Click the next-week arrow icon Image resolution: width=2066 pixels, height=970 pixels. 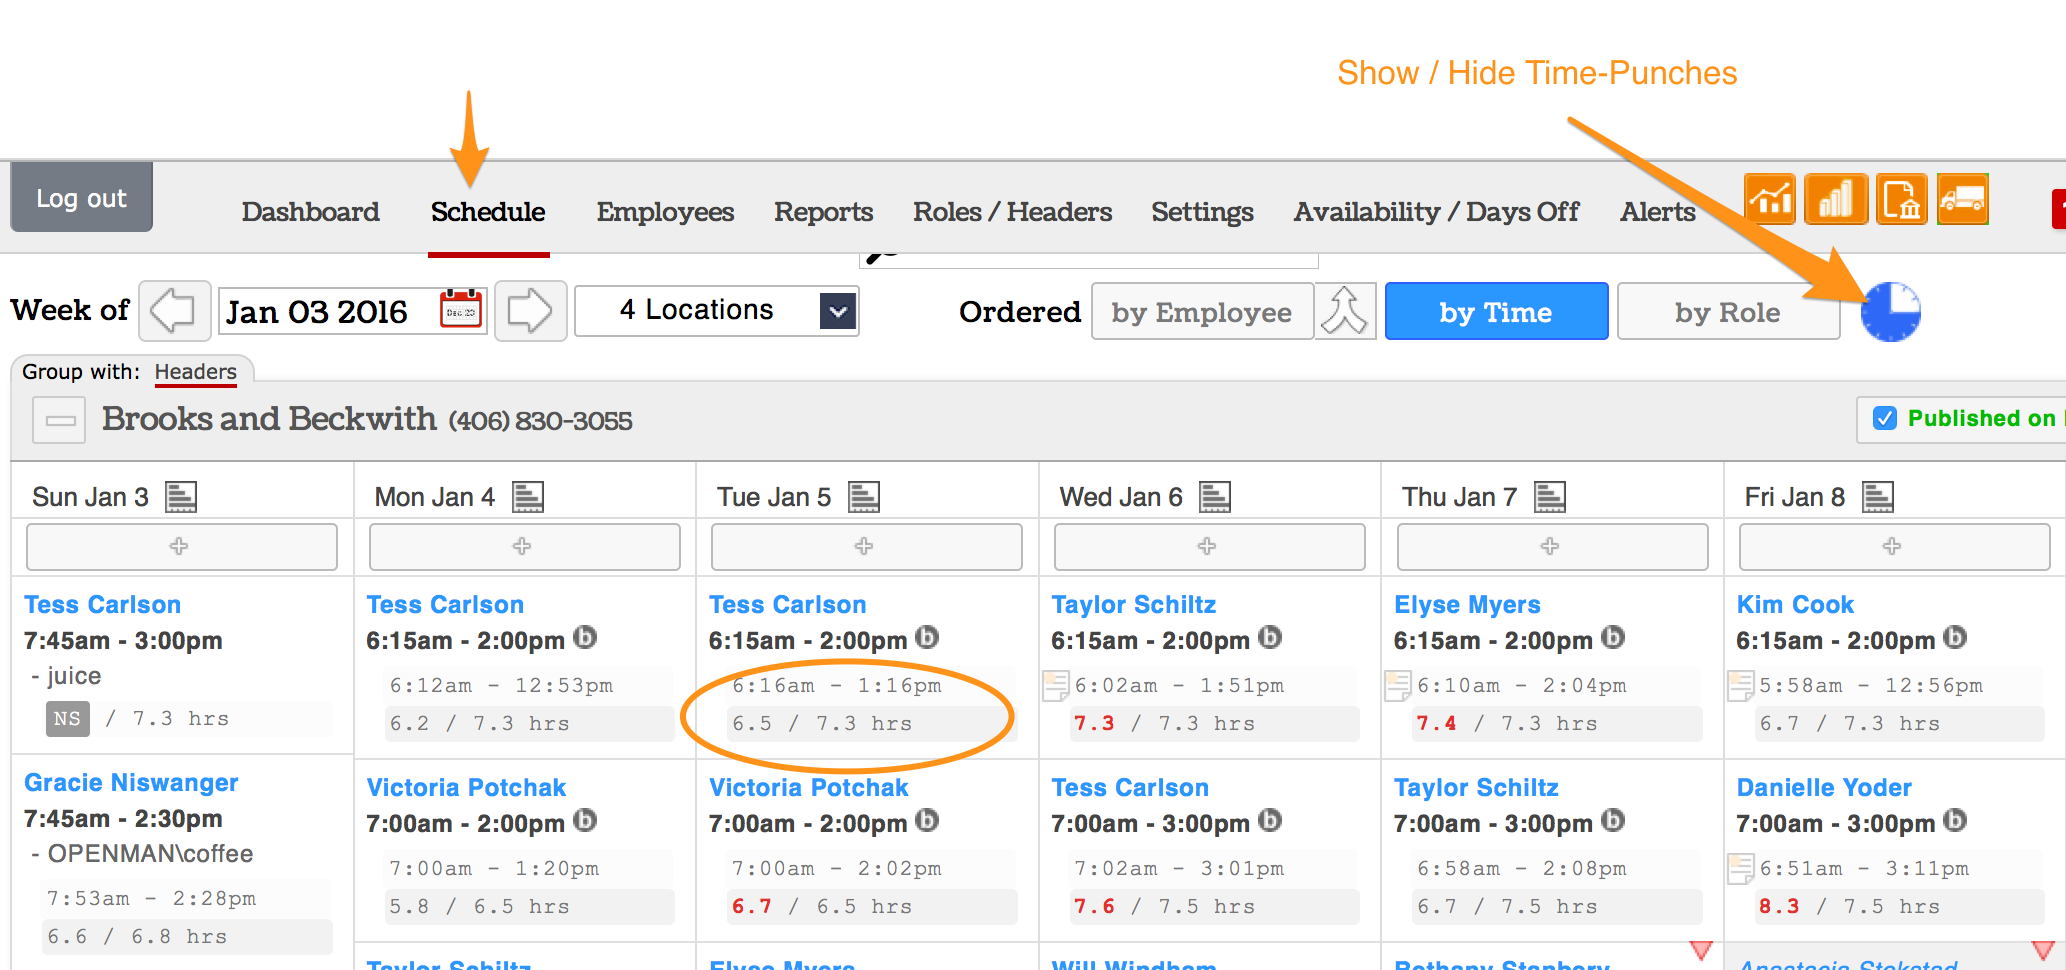530,311
